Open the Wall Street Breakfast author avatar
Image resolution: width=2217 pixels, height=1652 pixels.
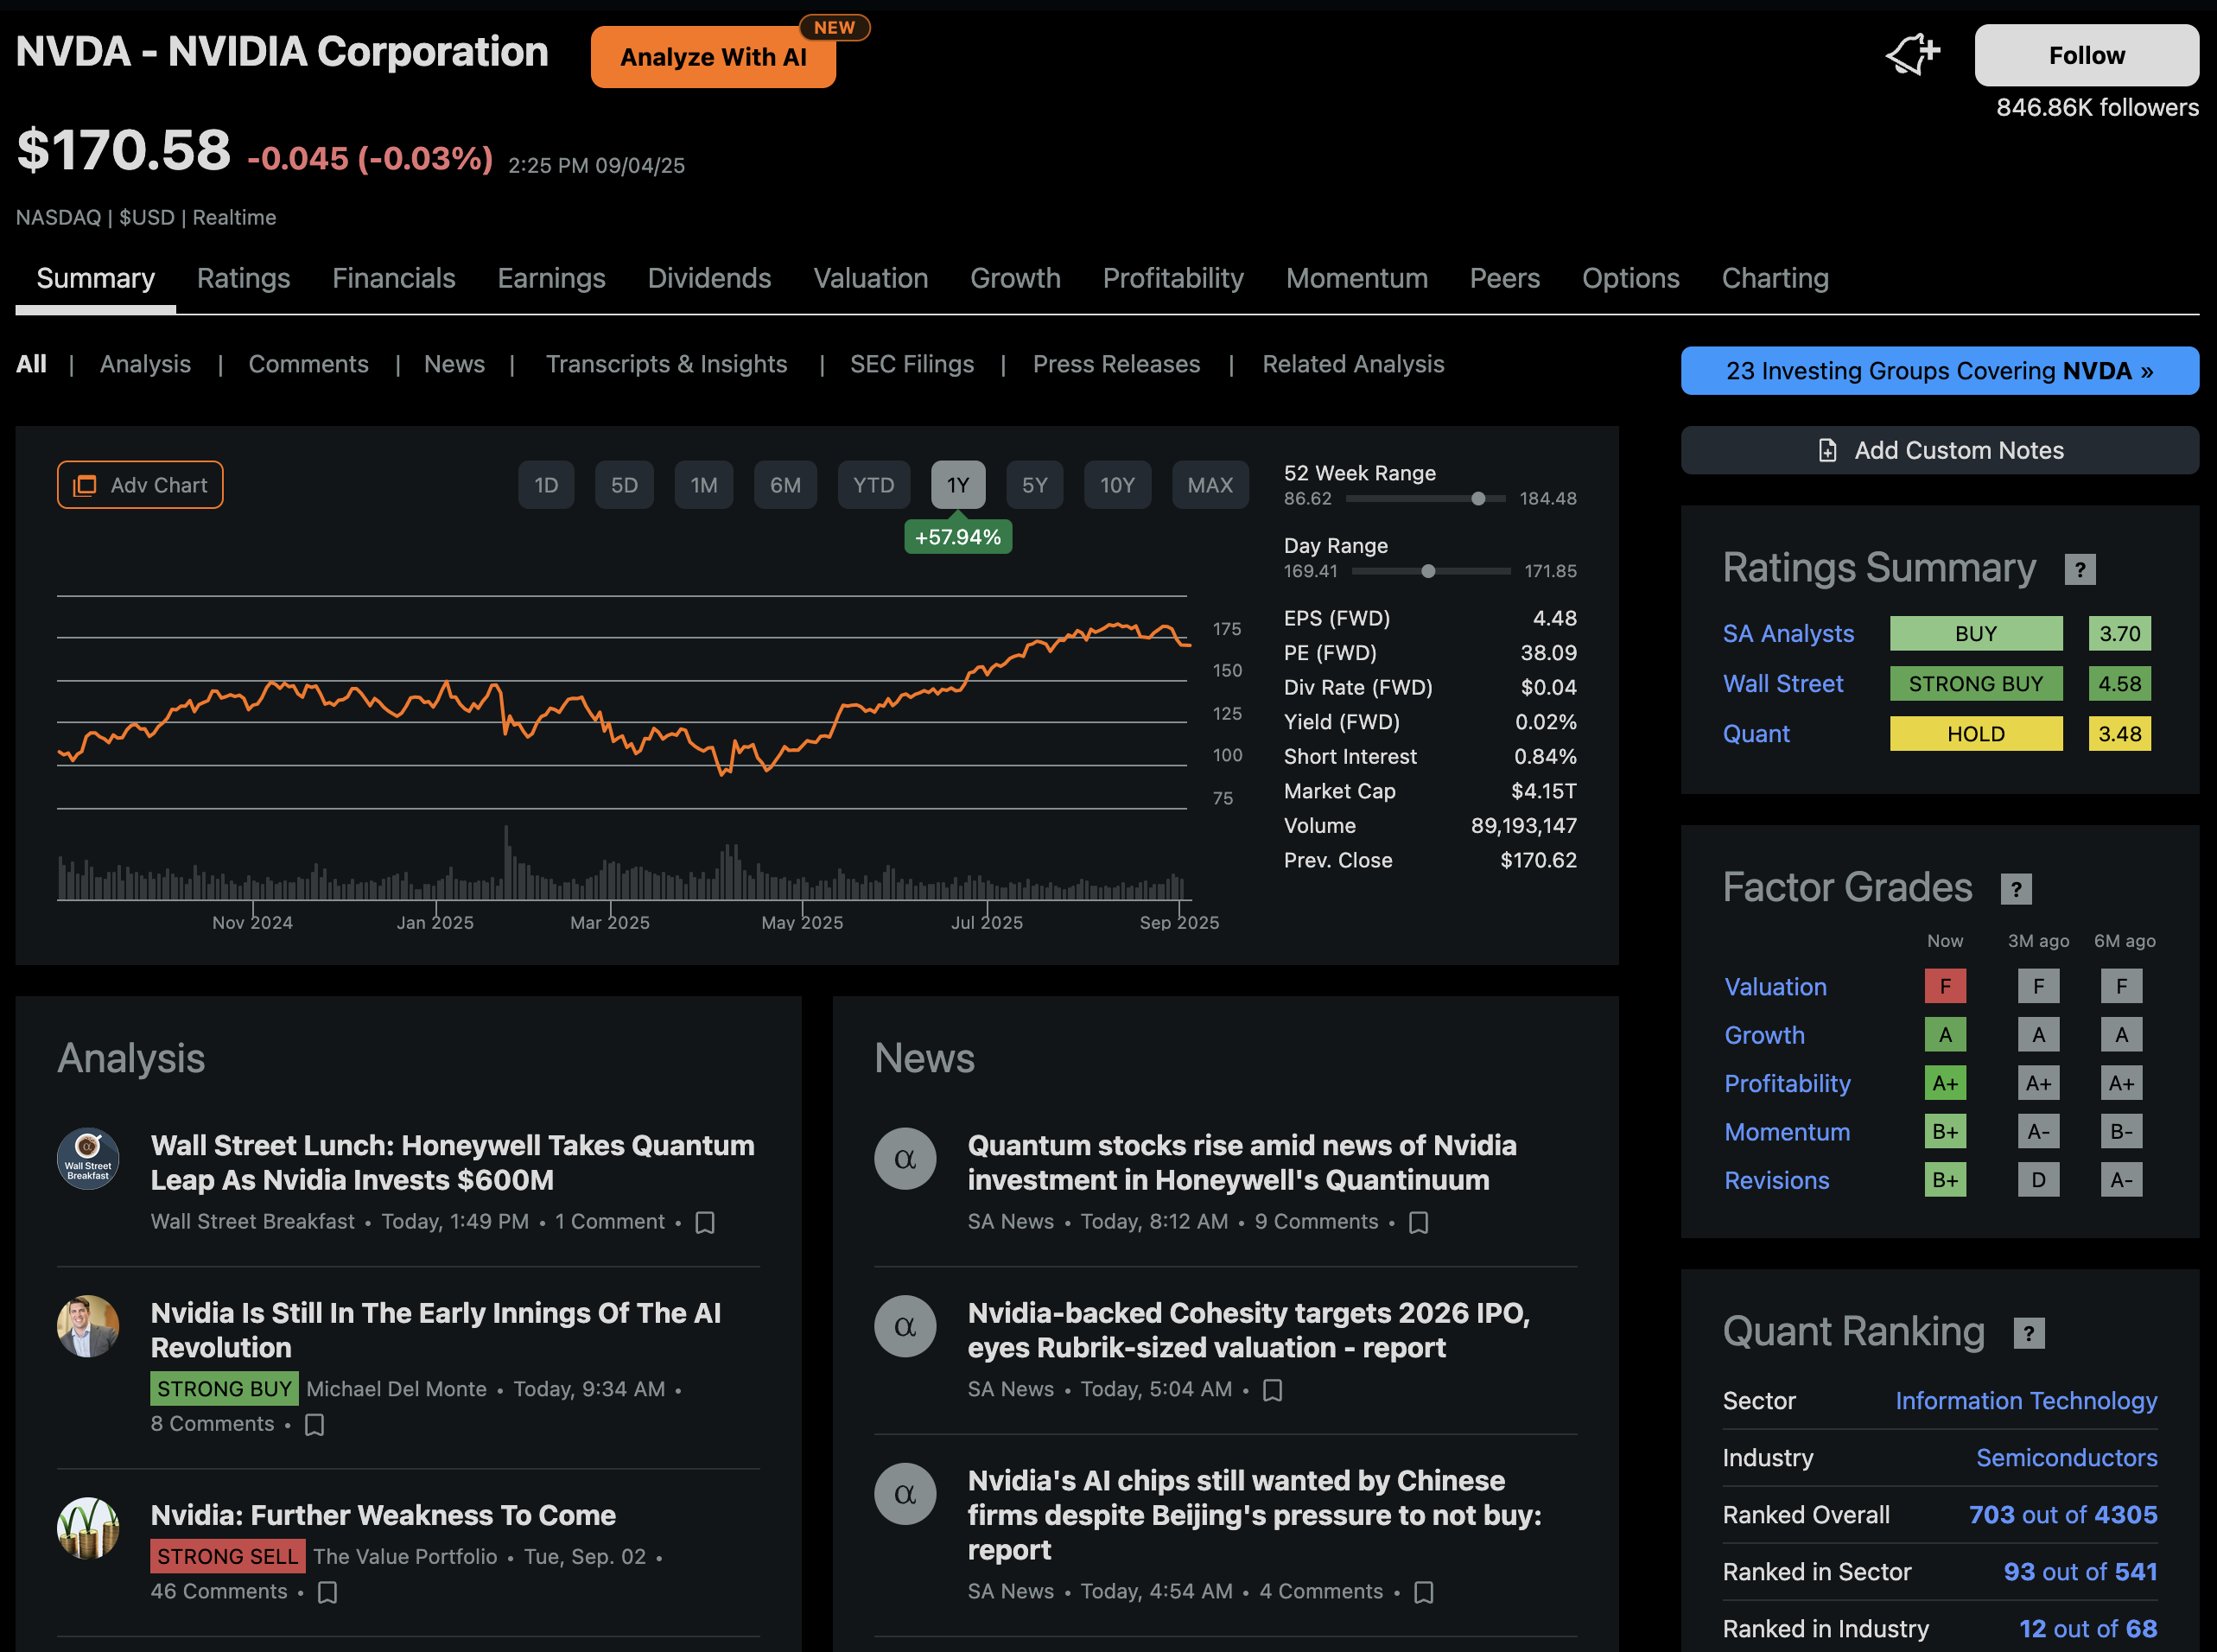click(x=88, y=1159)
